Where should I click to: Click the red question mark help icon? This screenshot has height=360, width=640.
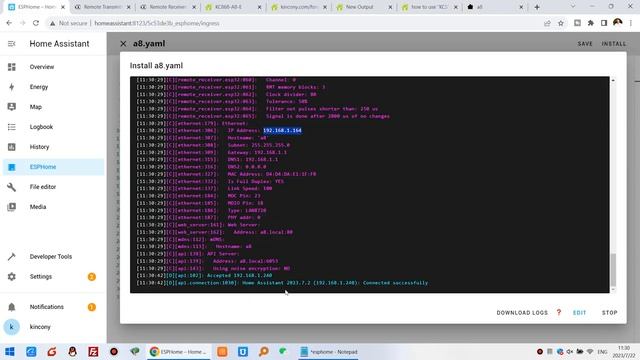coord(559,312)
